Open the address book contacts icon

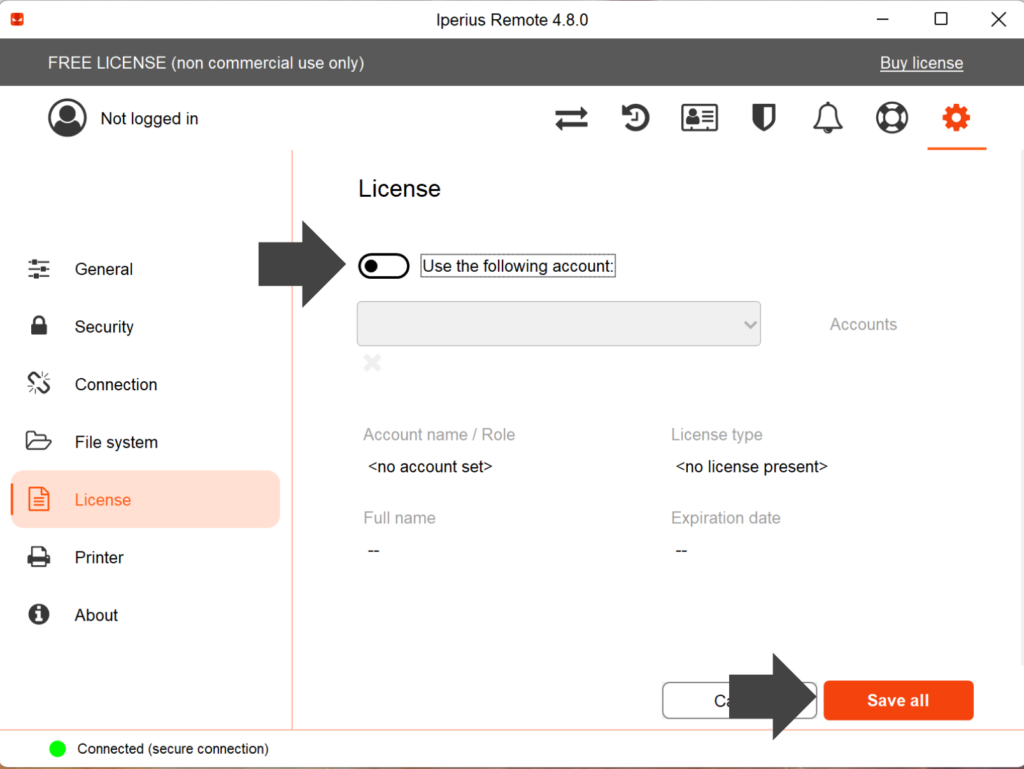point(699,118)
